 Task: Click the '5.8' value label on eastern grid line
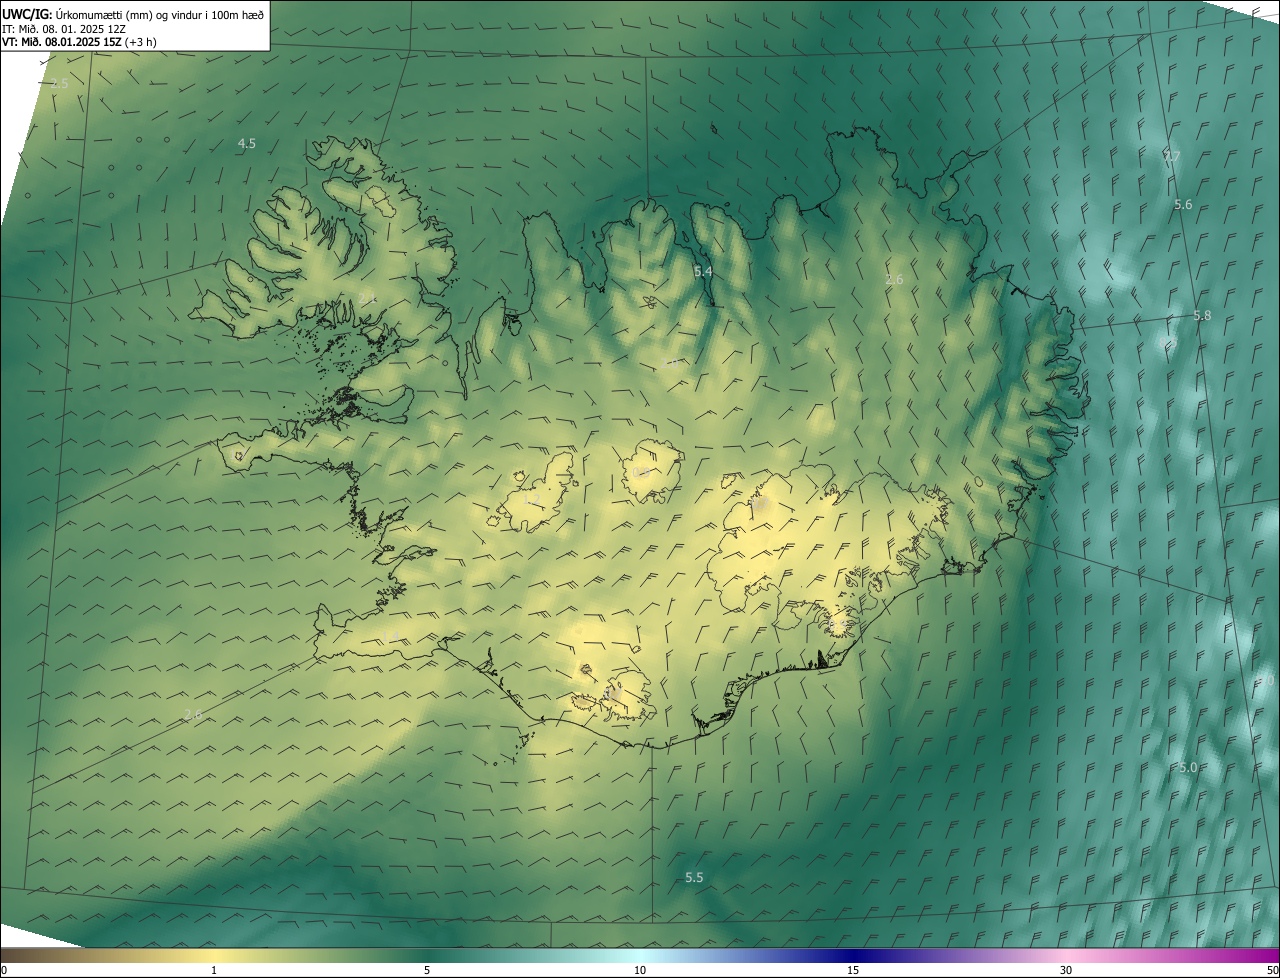[1202, 315]
